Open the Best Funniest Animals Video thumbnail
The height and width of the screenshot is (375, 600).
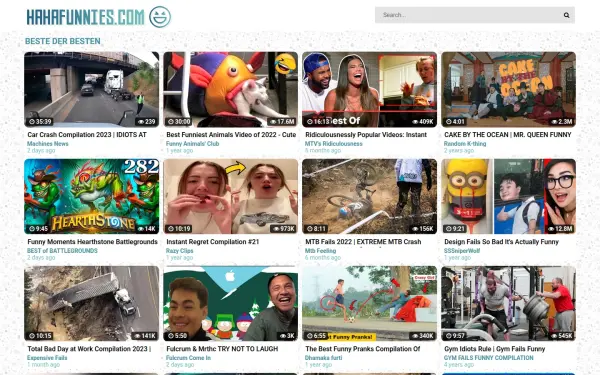tap(230, 90)
